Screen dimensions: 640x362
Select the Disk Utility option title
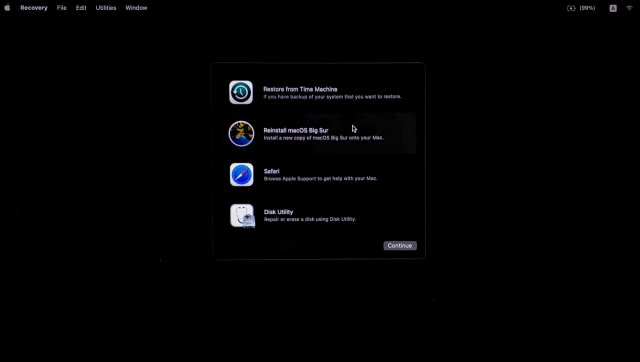click(278, 212)
